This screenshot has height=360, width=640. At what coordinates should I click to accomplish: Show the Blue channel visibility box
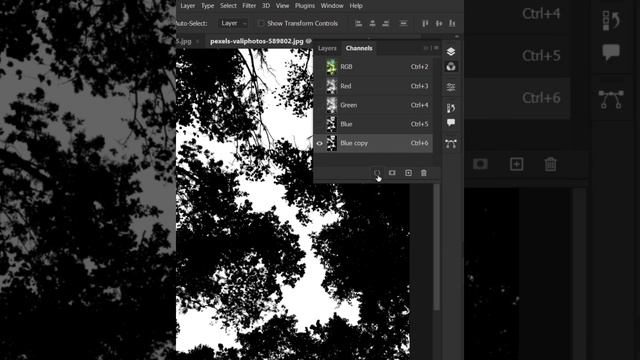point(319,124)
